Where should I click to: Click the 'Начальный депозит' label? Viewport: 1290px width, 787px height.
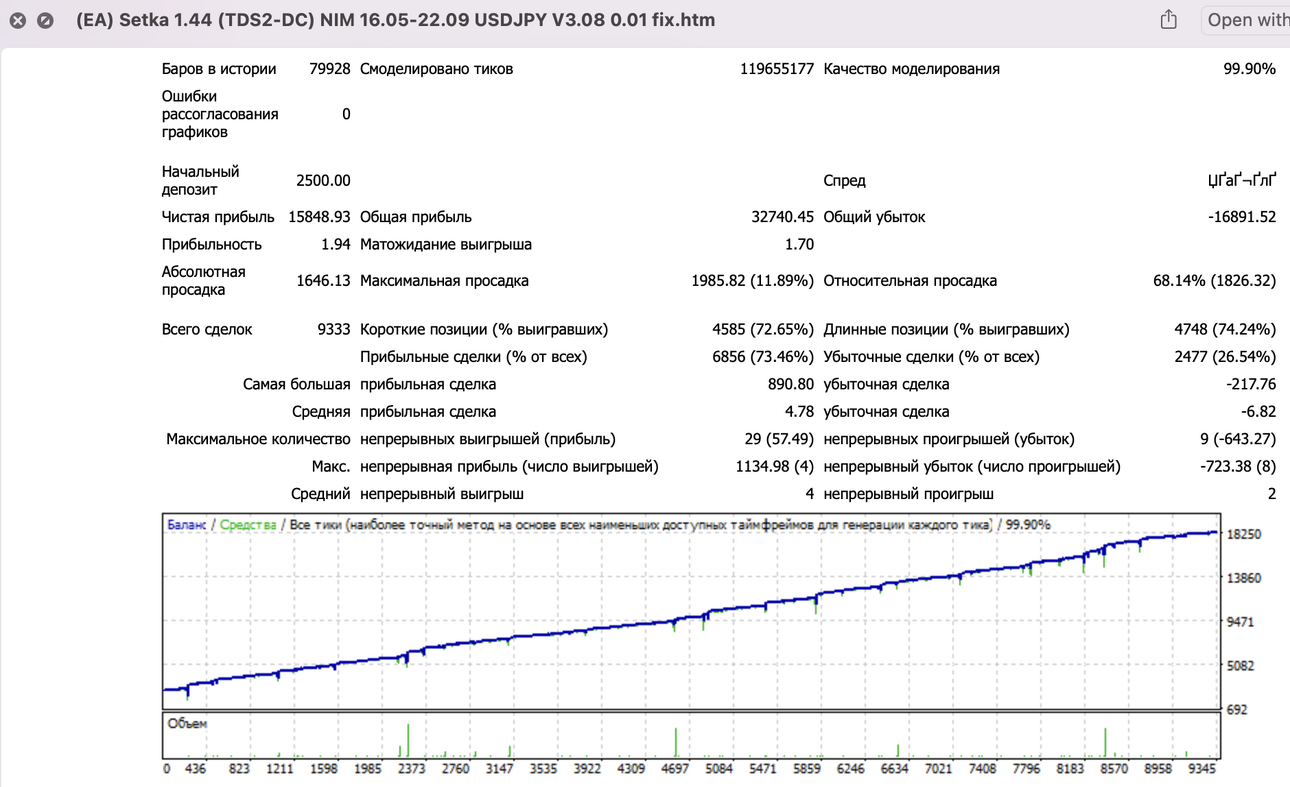tap(201, 181)
